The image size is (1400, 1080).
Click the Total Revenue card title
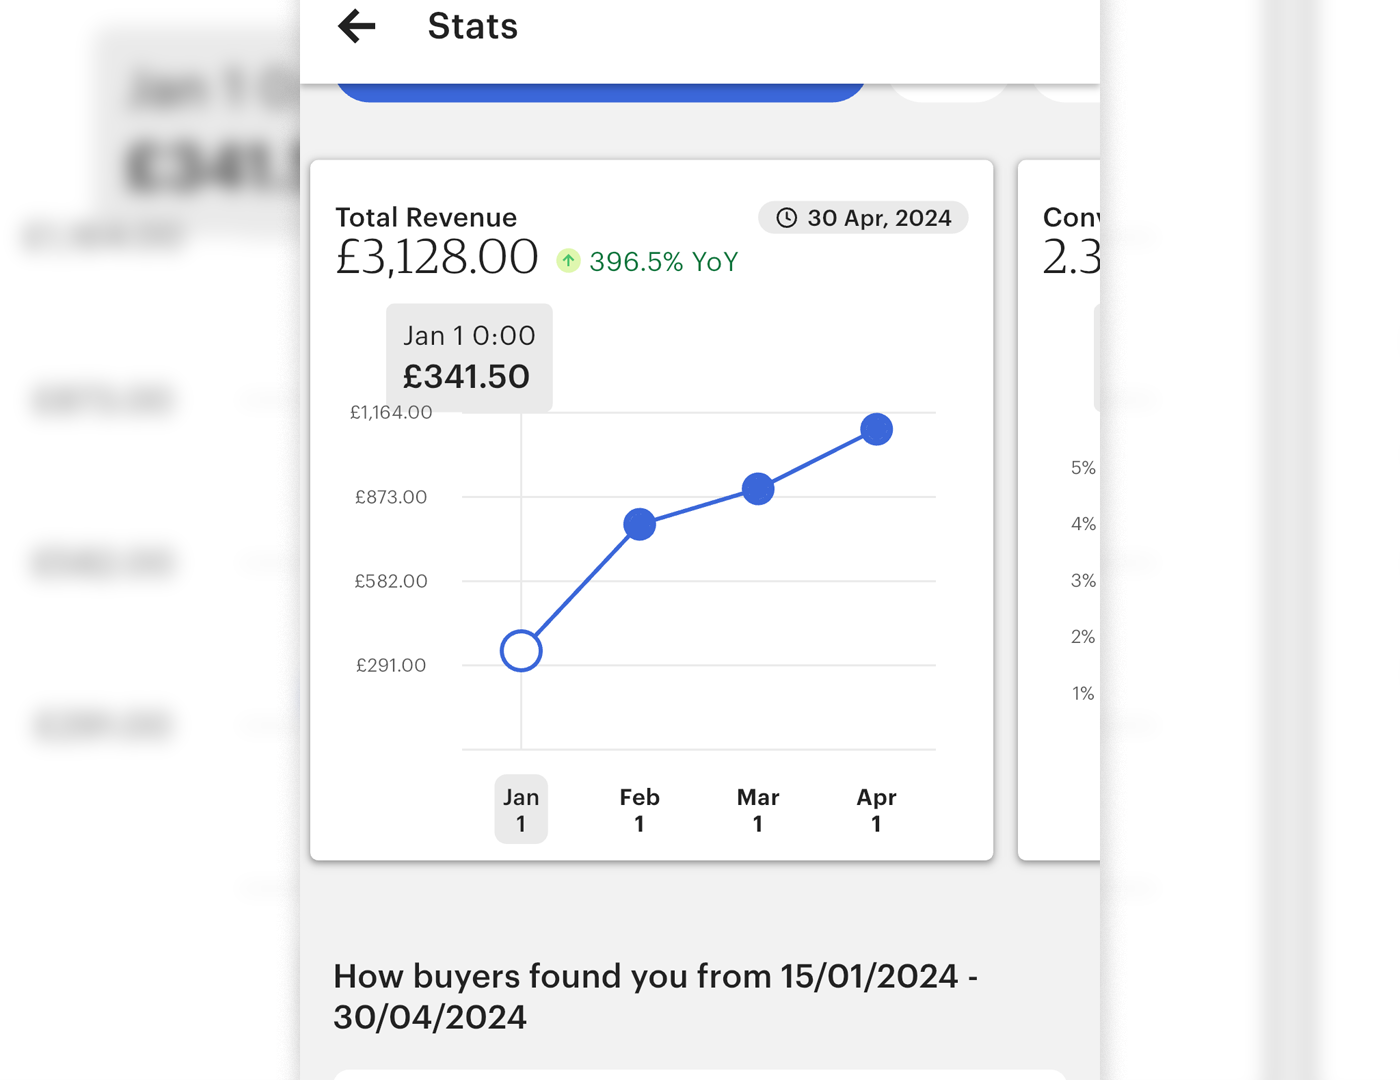point(426,217)
